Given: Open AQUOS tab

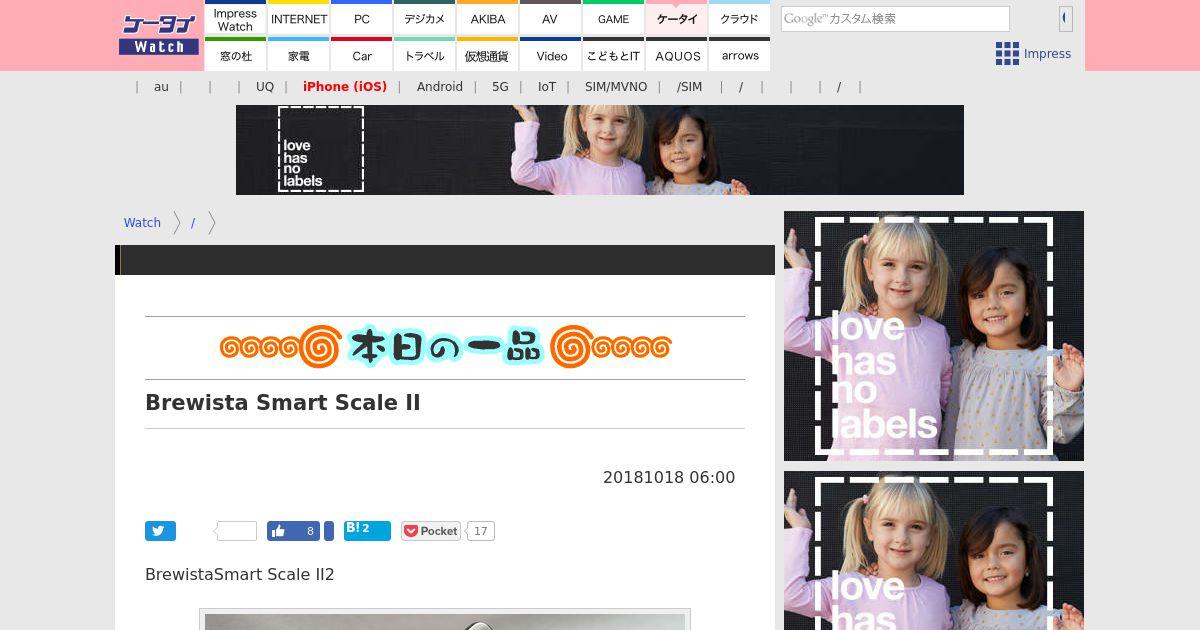Looking at the screenshot, I should pos(677,55).
